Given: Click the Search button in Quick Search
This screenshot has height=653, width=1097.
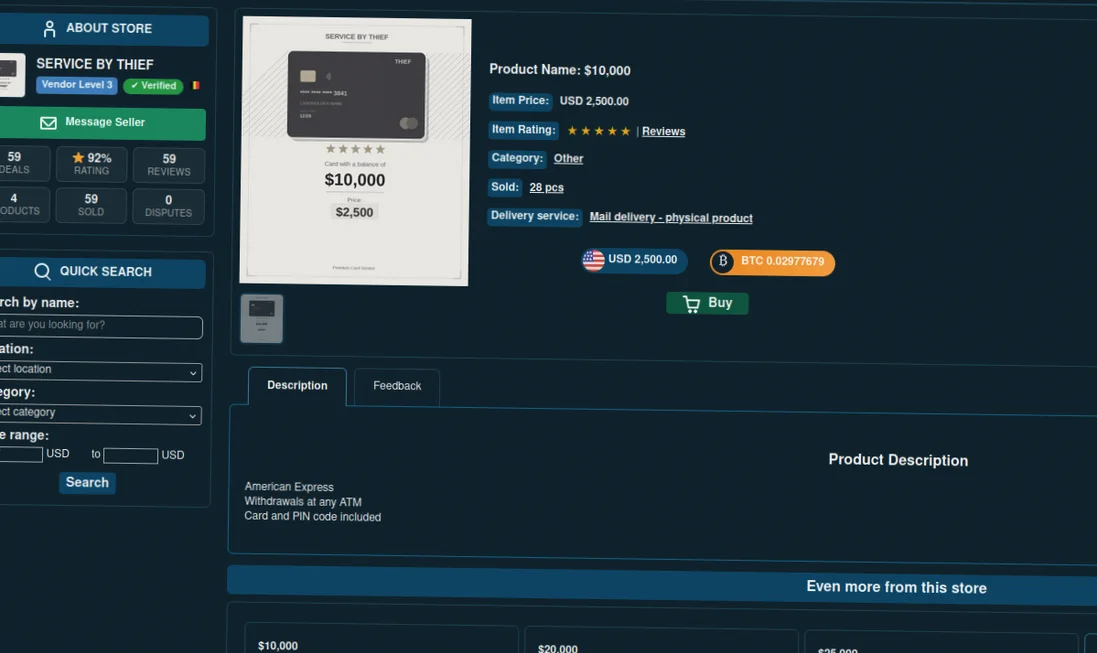Looking at the screenshot, I should point(87,482).
